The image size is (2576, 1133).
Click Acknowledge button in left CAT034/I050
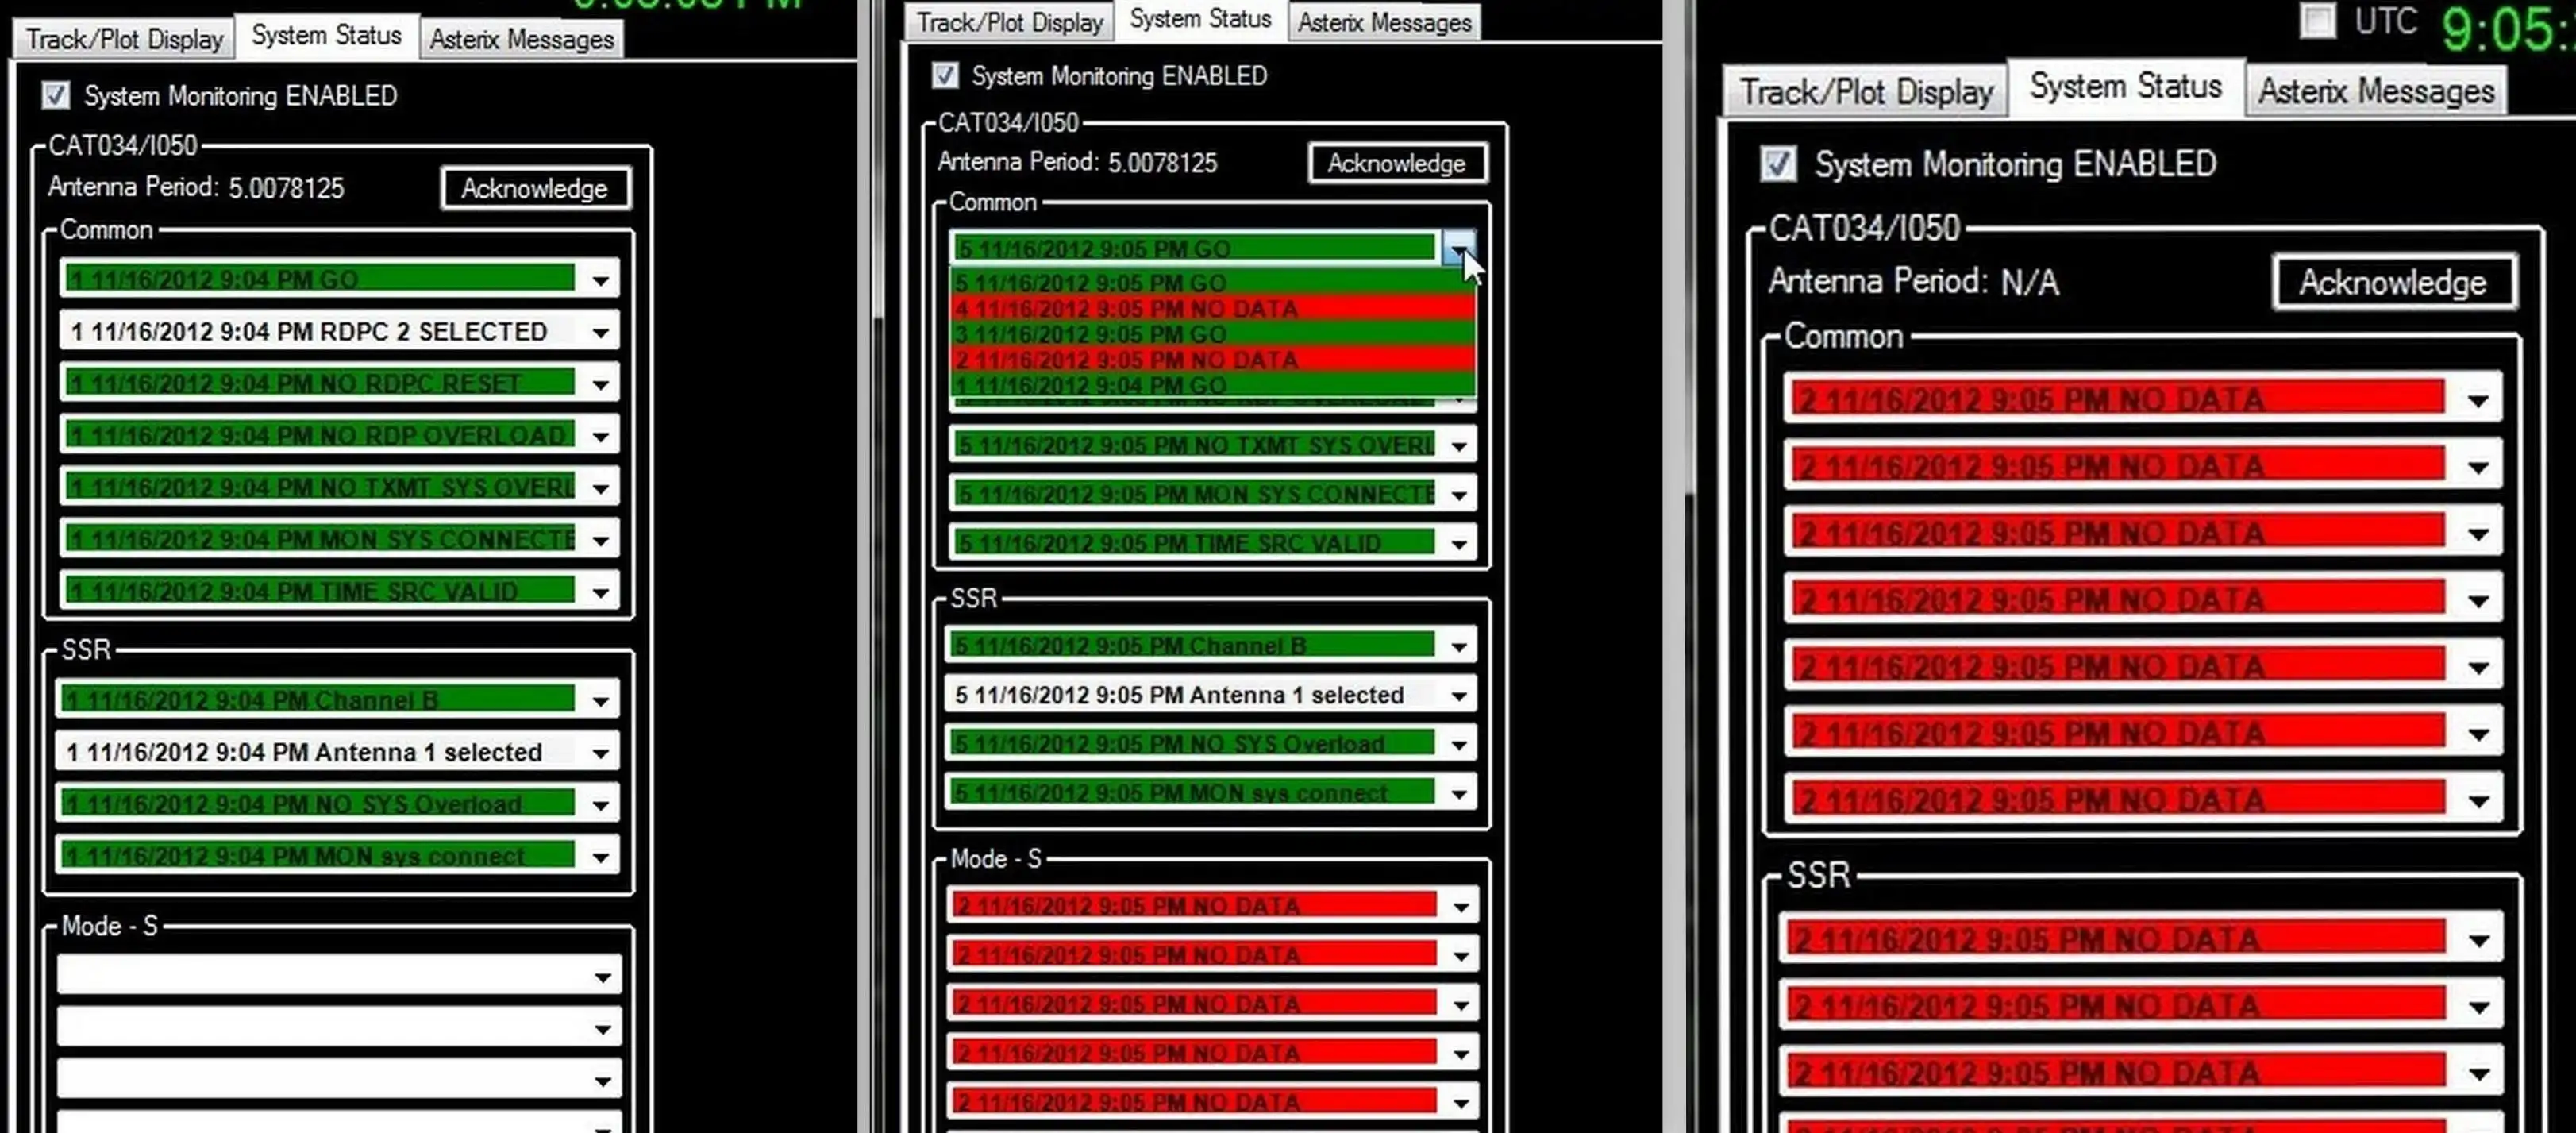[533, 187]
